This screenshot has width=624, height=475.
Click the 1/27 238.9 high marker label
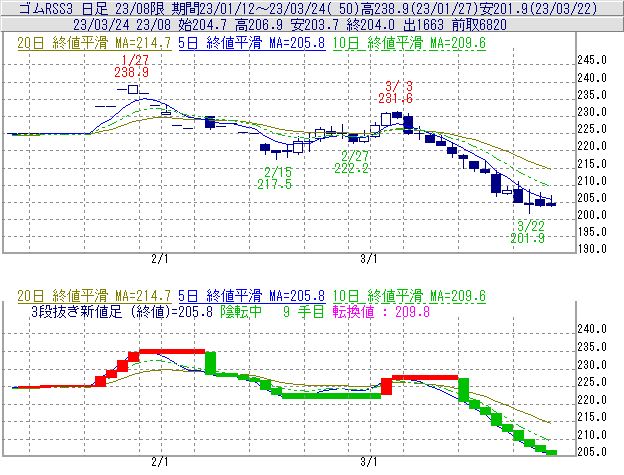pos(132,66)
